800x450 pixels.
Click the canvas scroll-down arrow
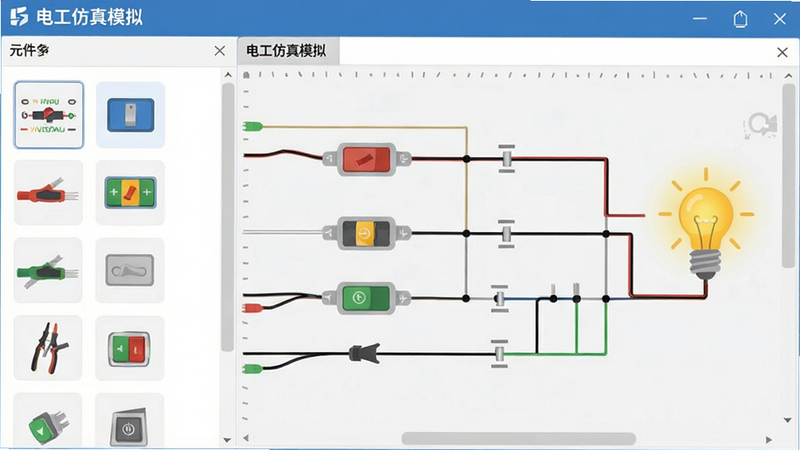tap(787, 420)
